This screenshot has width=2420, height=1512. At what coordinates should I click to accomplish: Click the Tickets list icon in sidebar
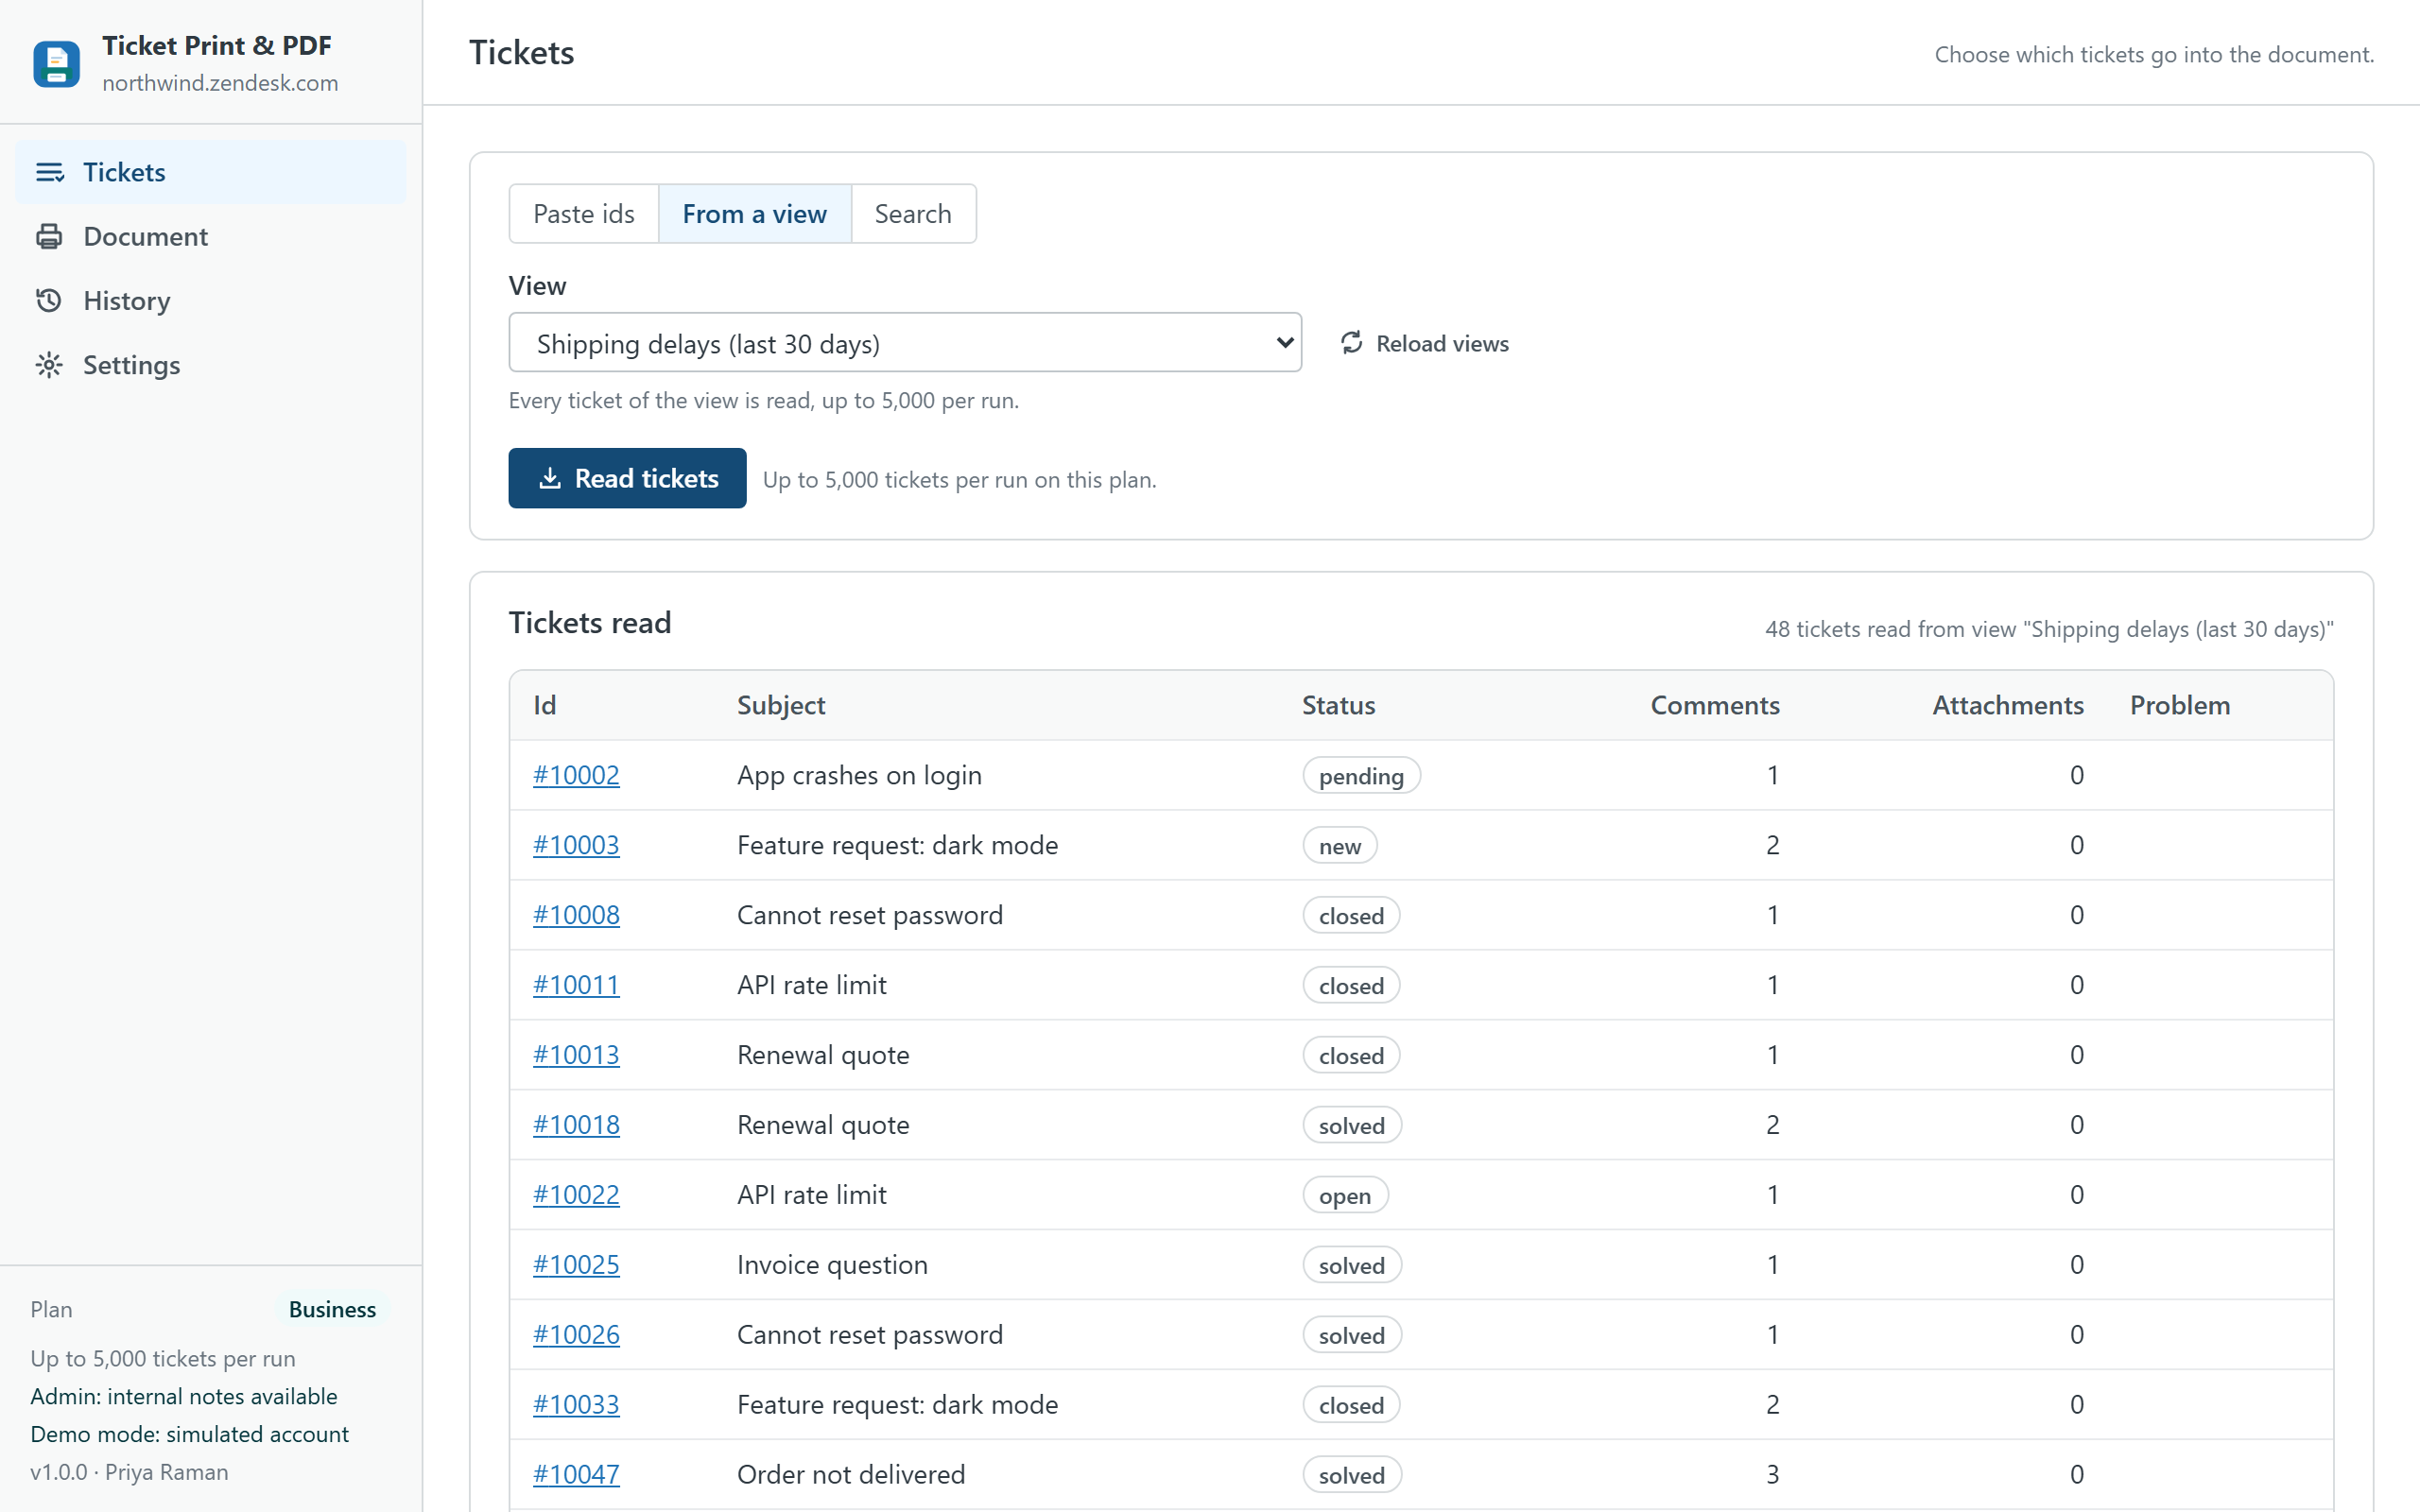tap(49, 172)
